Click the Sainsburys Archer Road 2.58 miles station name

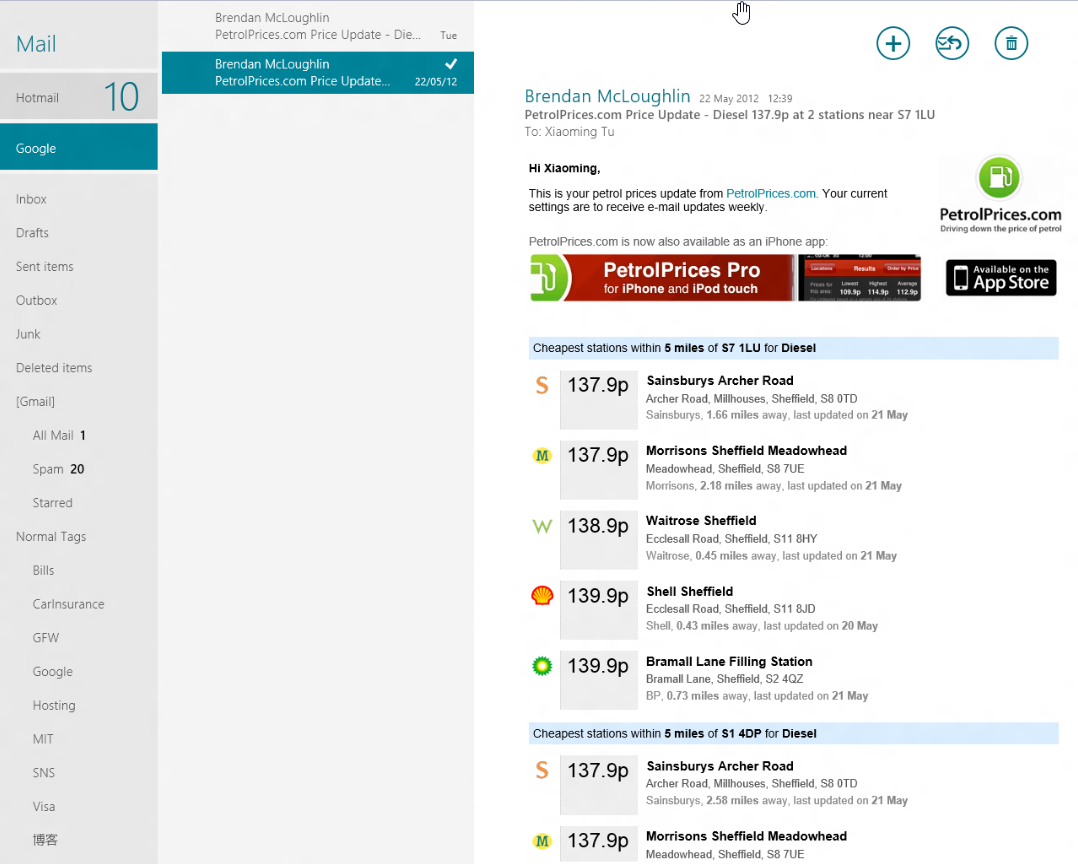coord(720,766)
